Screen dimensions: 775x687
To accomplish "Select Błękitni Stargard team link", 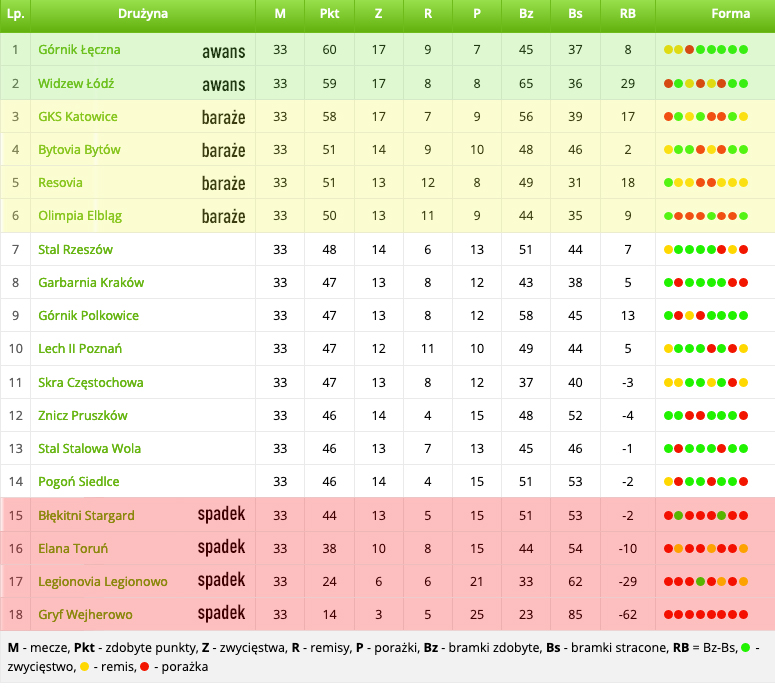I will 86,516.
